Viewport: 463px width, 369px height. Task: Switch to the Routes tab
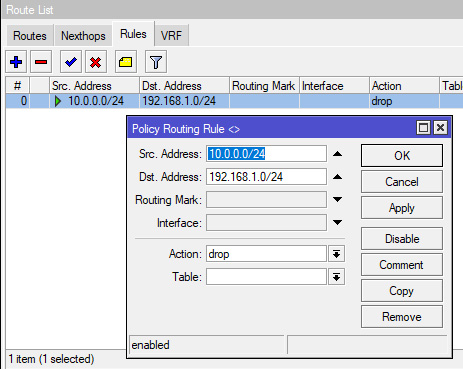click(x=30, y=35)
